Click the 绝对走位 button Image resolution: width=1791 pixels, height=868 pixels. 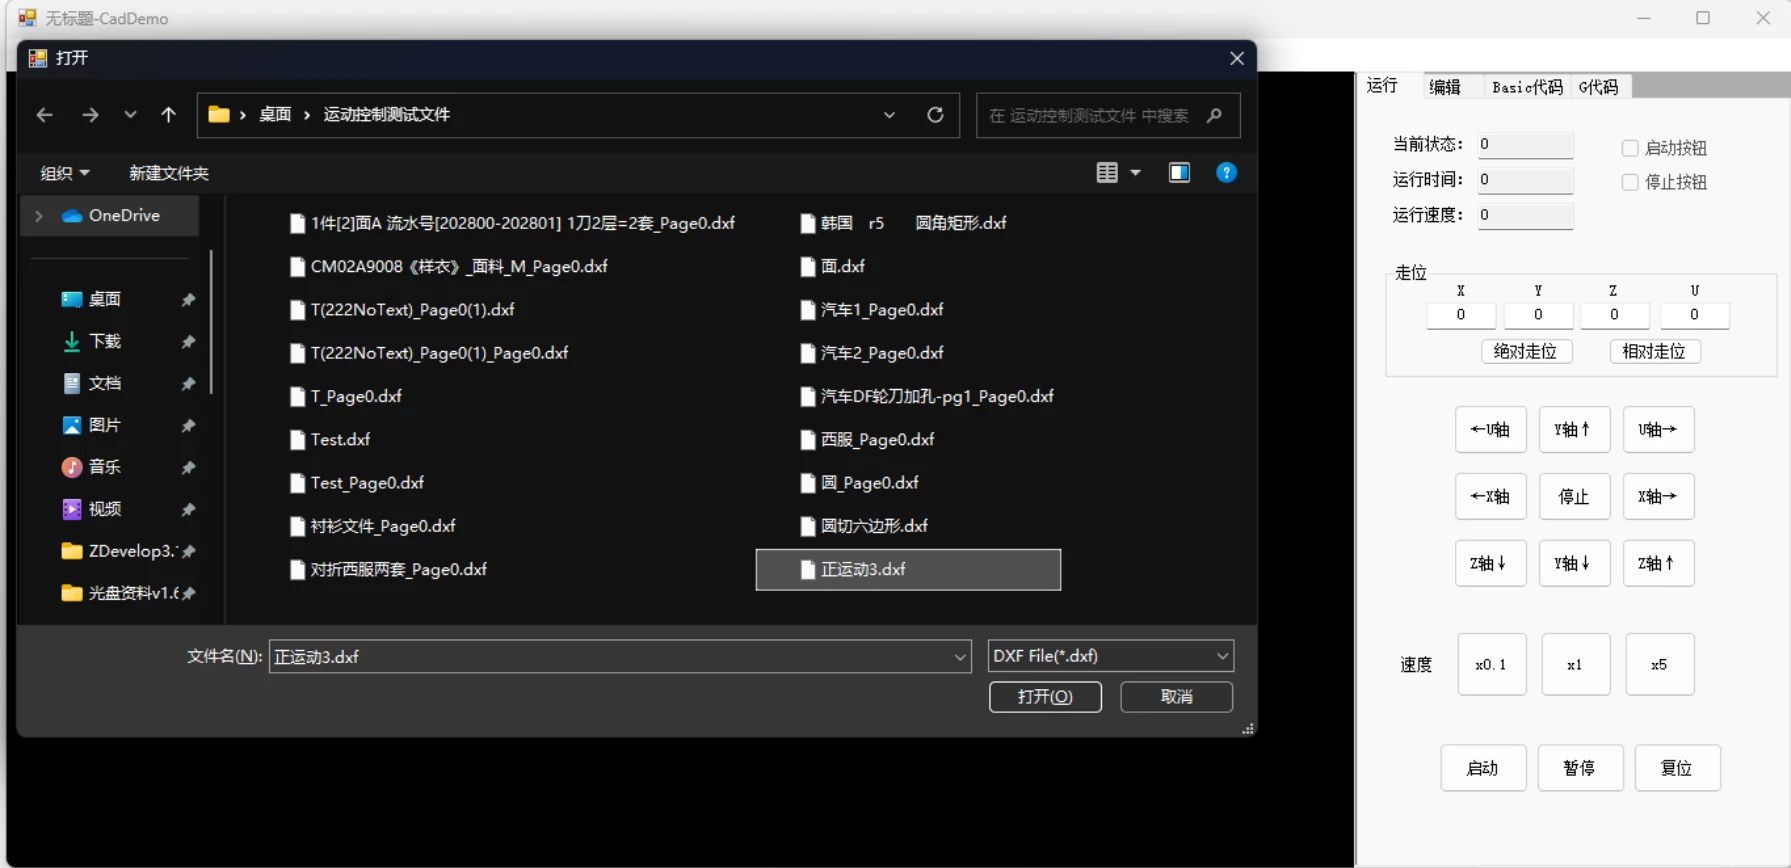[x=1526, y=352]
